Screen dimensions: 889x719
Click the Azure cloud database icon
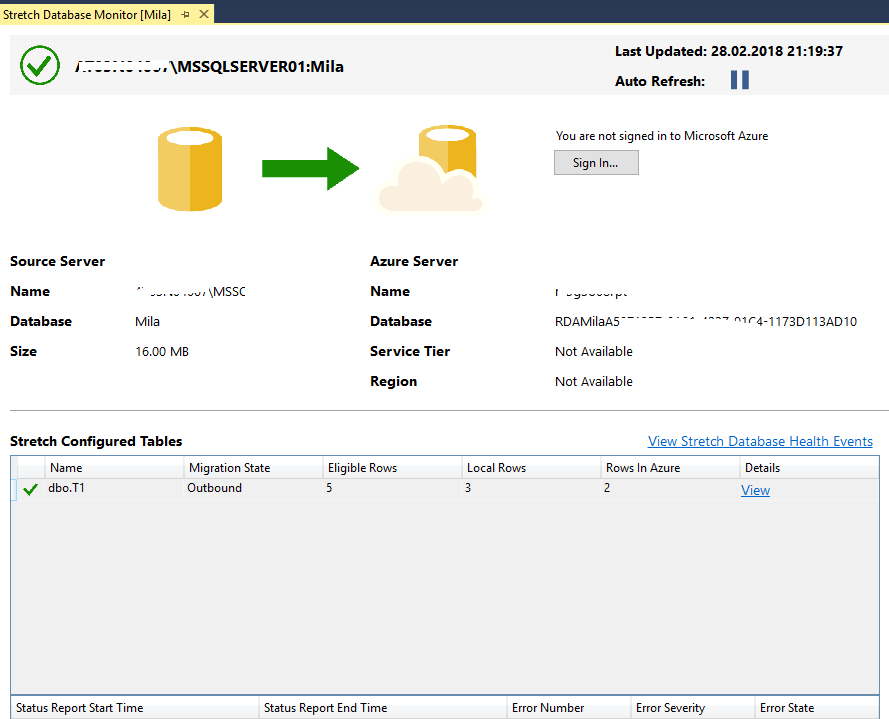[x=432, y=168]
